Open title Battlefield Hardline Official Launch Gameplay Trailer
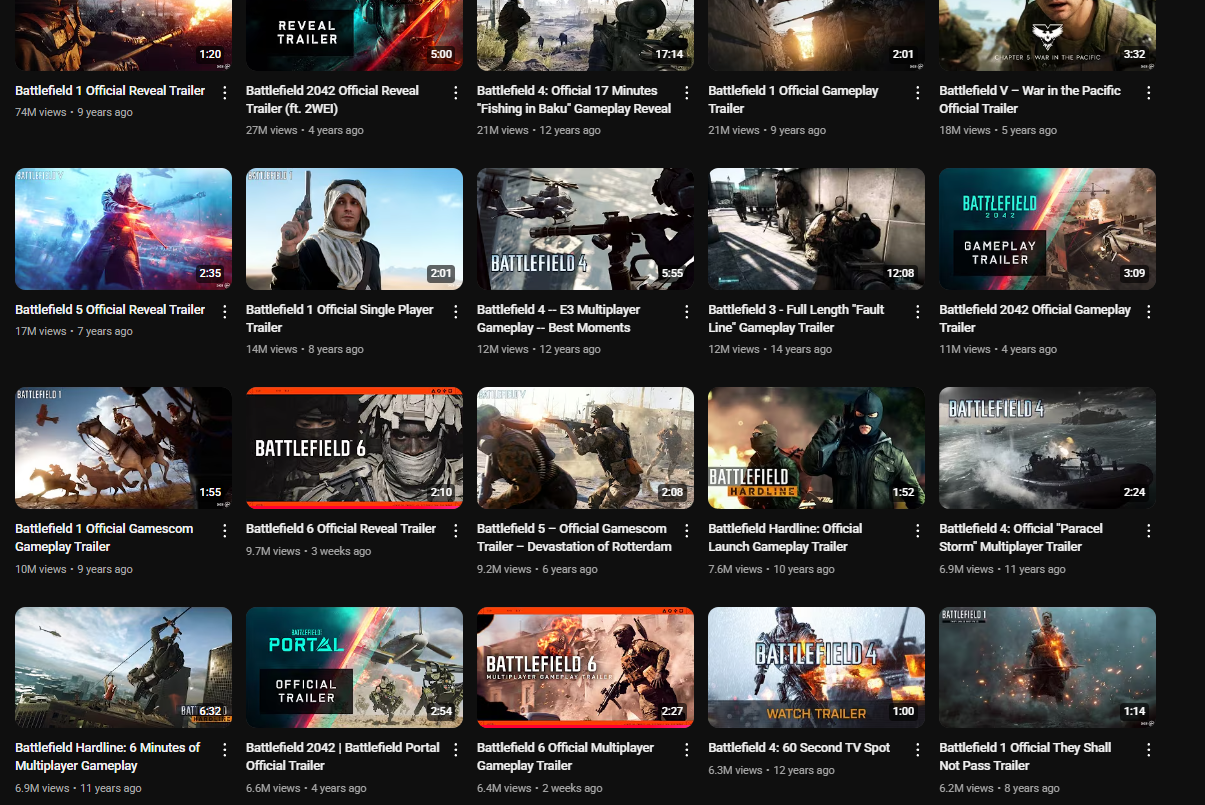The image size is (1205, 805). pos(785,537)
